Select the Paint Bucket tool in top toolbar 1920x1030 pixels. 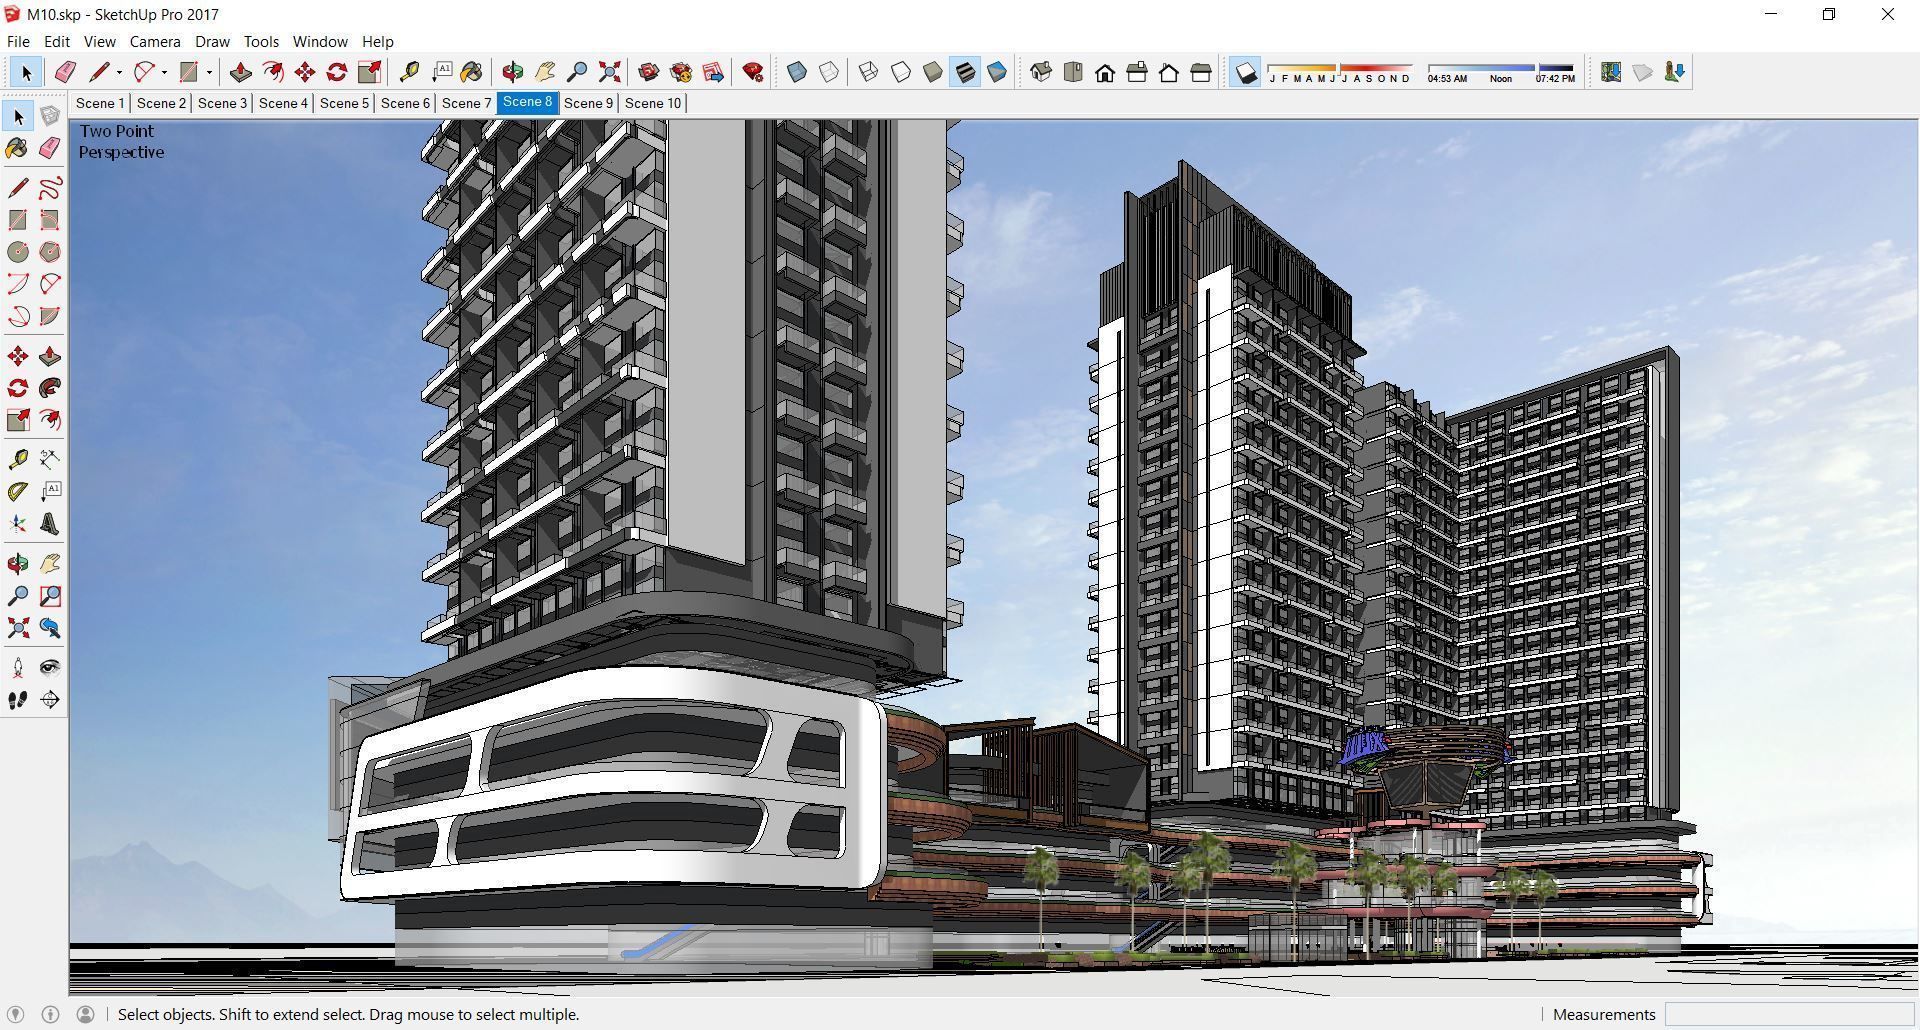click(x=472, y=72)
